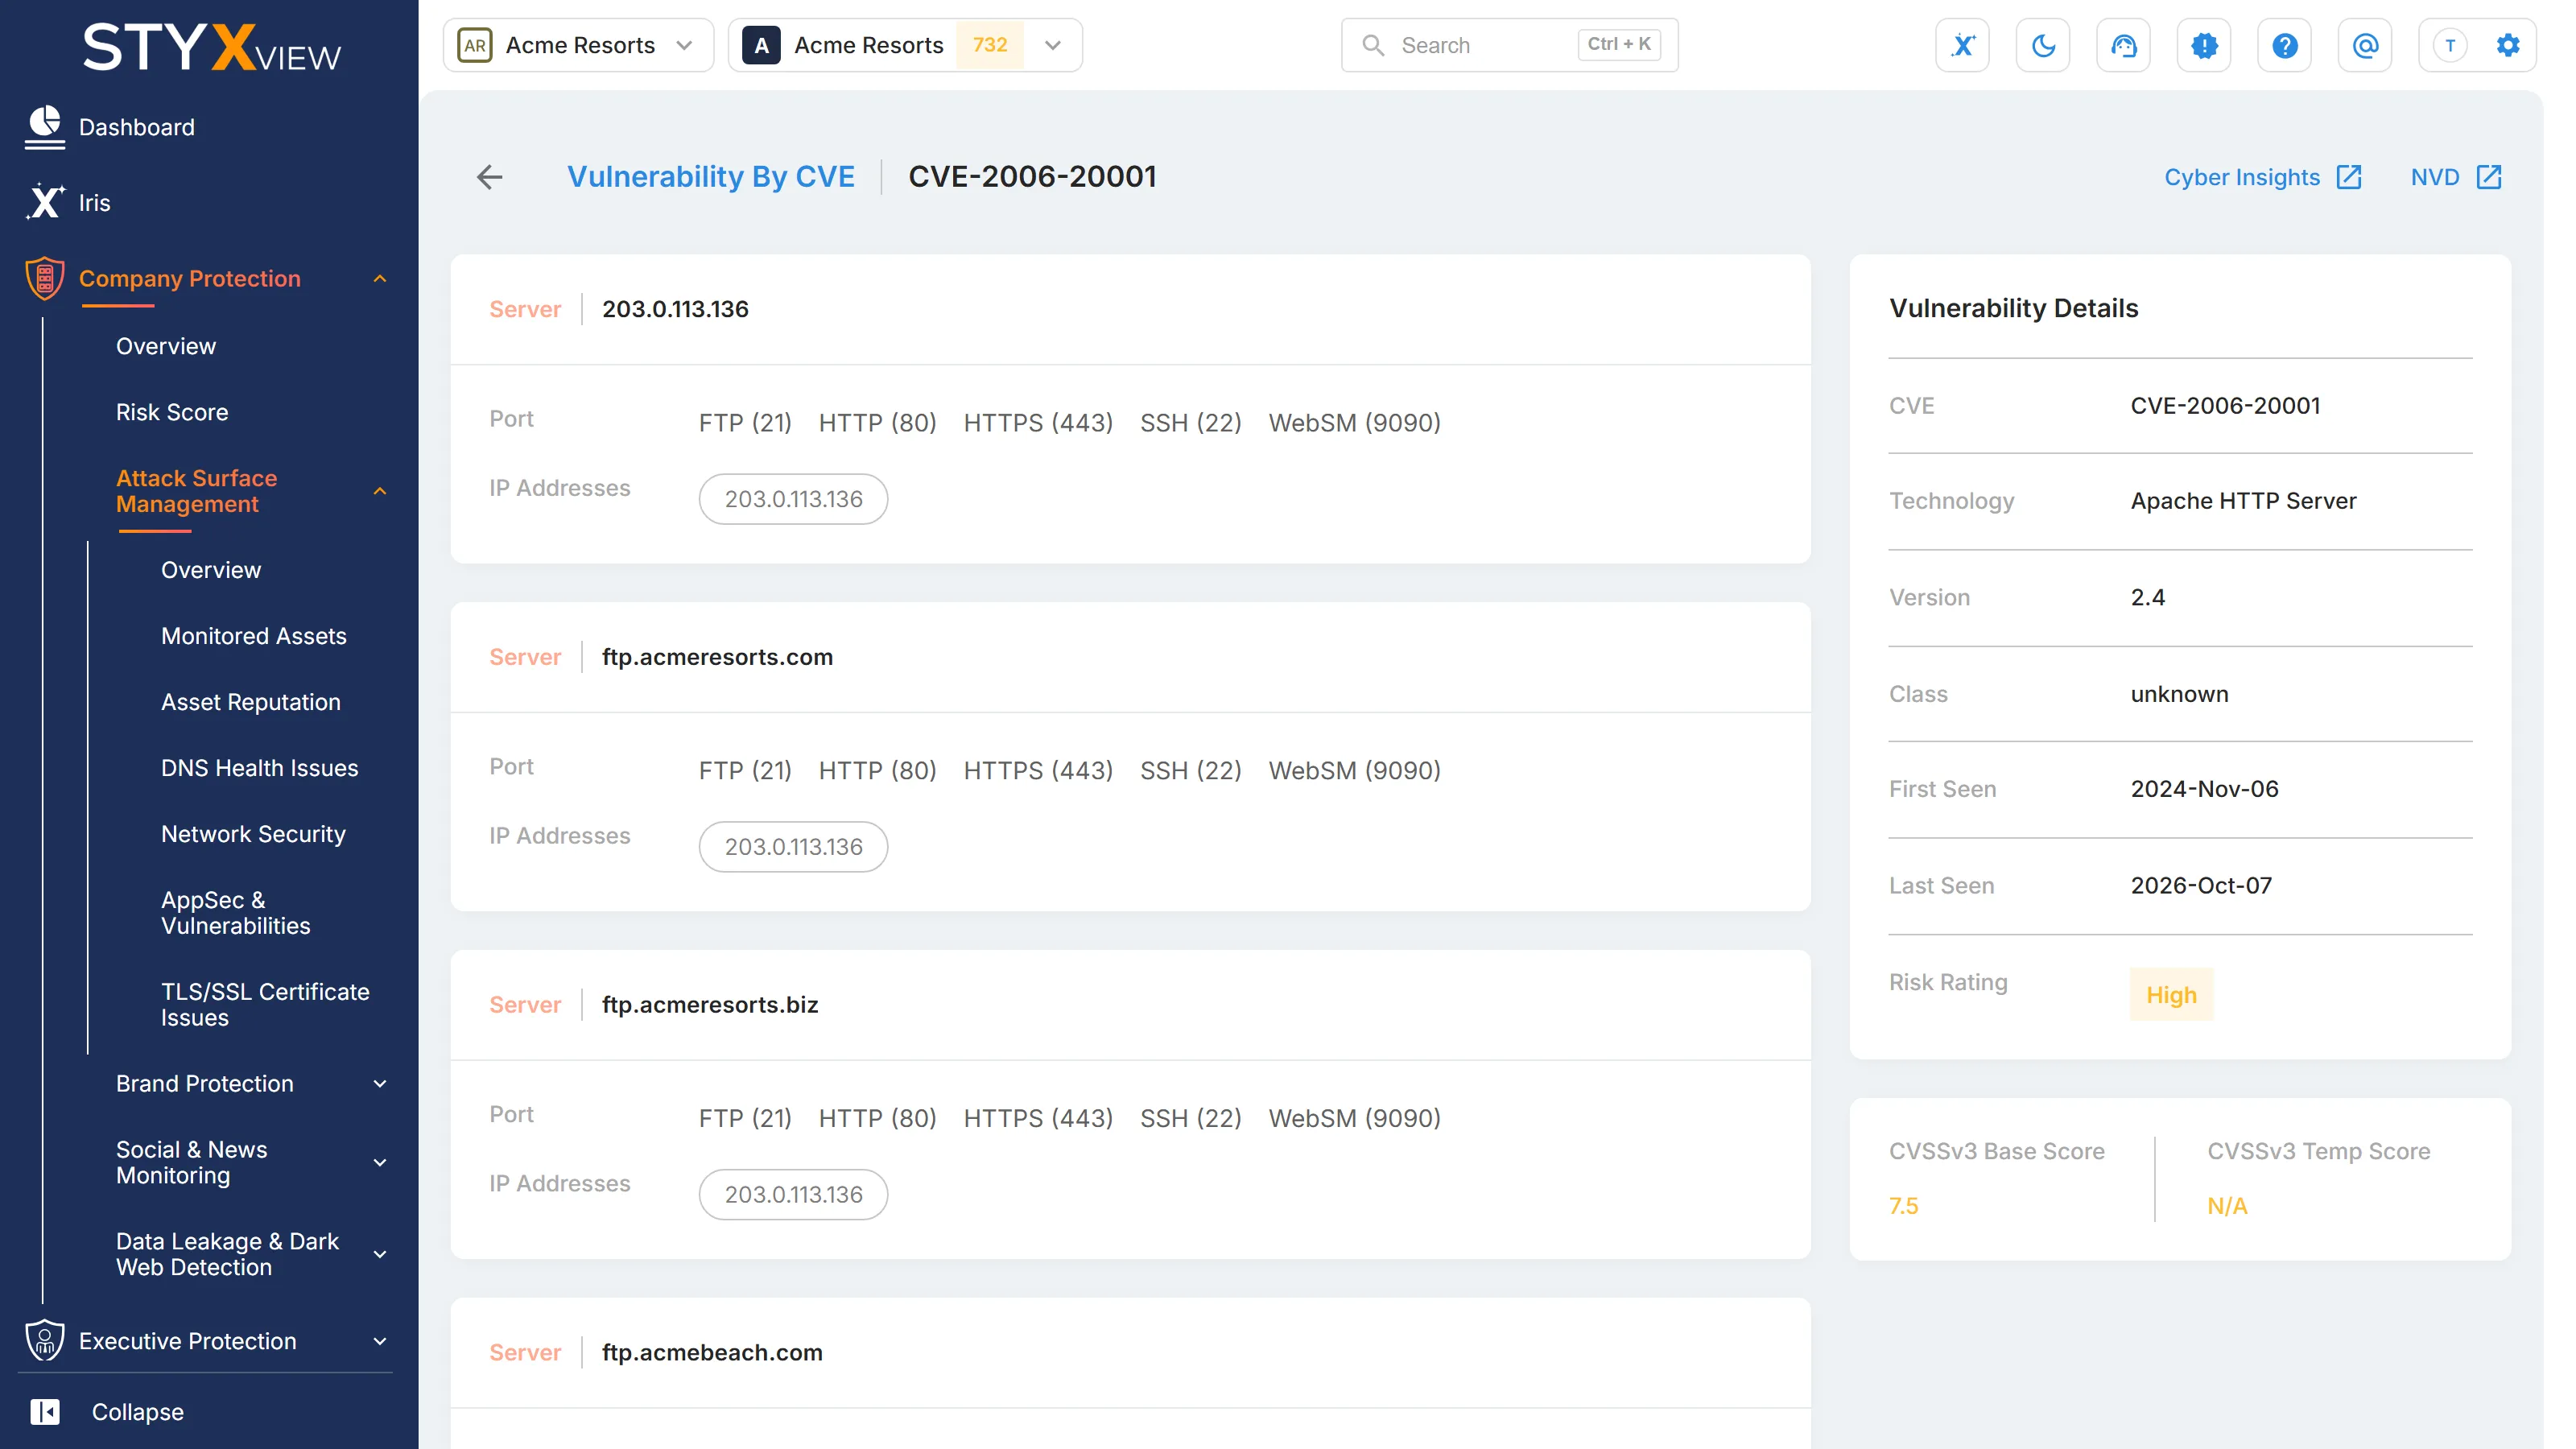Expand the Executive Protection chevron

point(380,1341)
